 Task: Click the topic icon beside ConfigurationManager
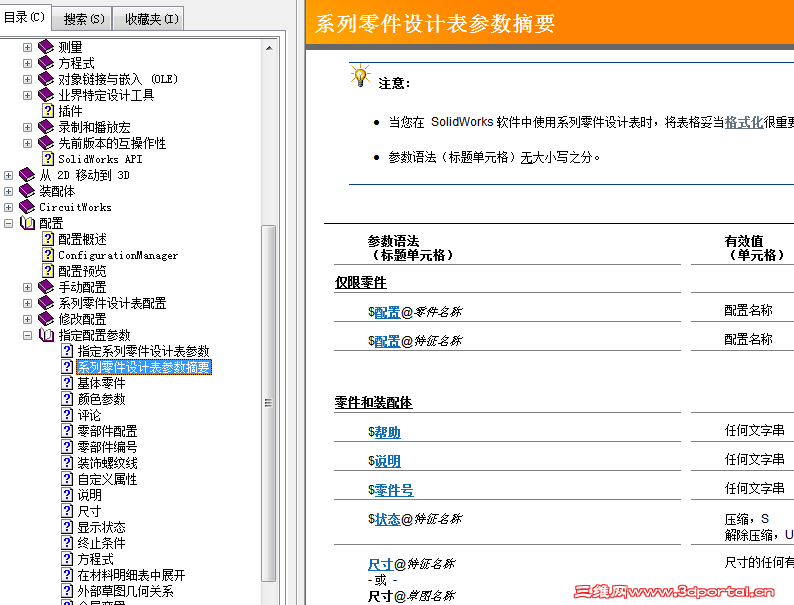(x=48, y=255)
